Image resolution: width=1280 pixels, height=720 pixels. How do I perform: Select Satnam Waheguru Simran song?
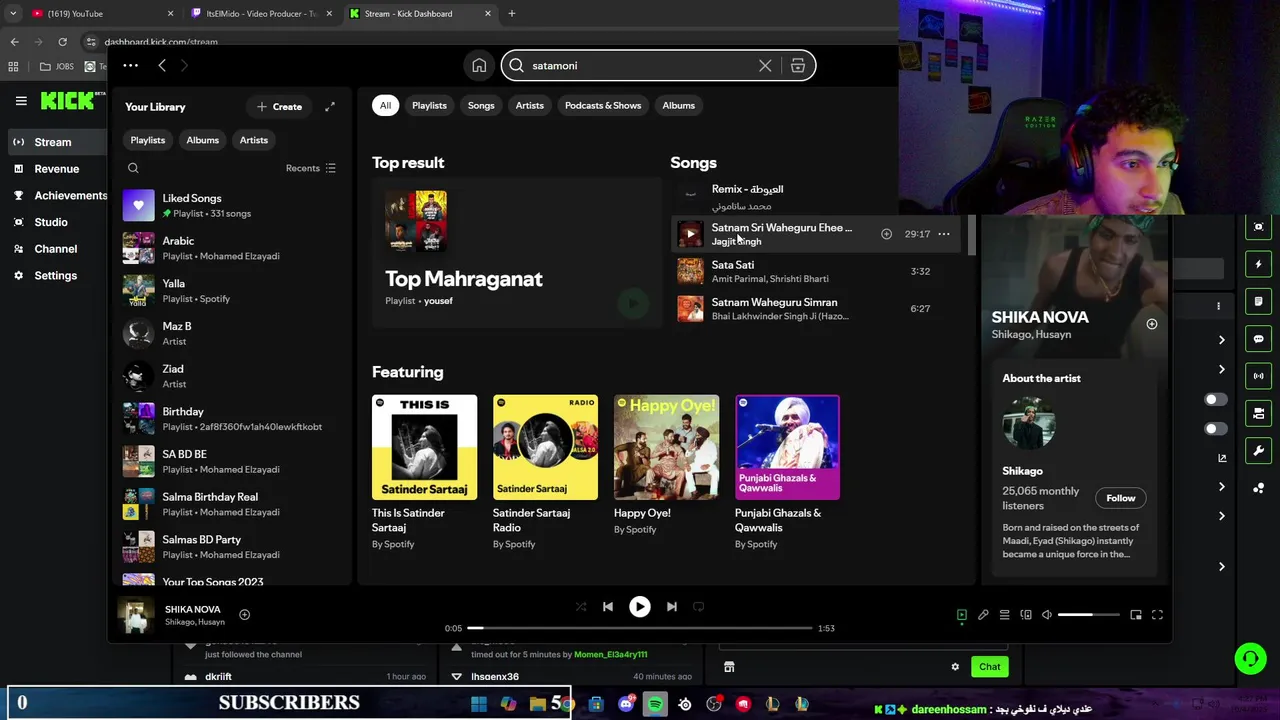tap(817, 308)
